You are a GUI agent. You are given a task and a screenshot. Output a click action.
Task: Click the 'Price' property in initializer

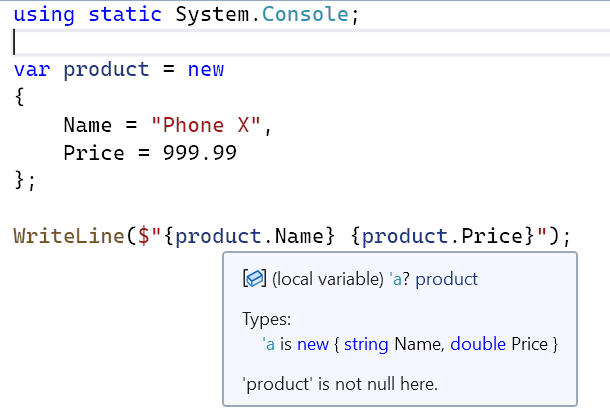point(94,153)
